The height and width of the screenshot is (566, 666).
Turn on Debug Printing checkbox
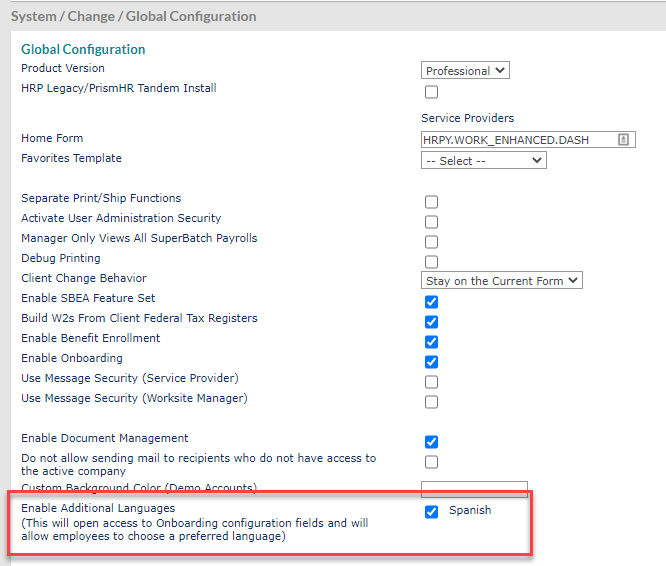click(x=431, y=262)
